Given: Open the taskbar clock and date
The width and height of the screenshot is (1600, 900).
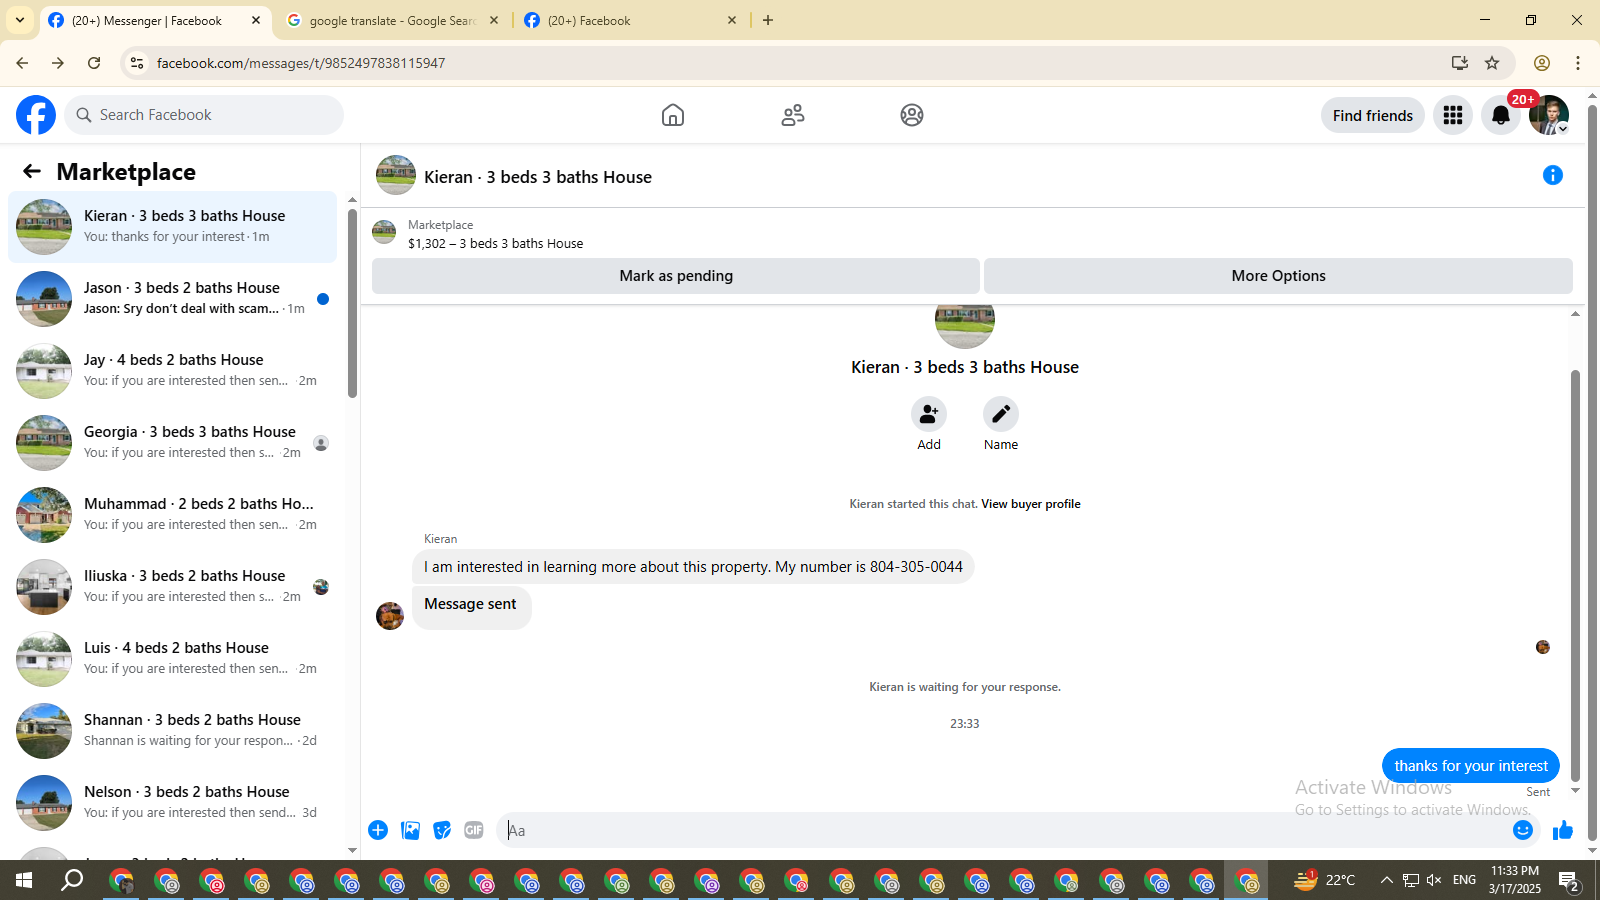Looking at the screenshot, I should [x=1515, y=880].
